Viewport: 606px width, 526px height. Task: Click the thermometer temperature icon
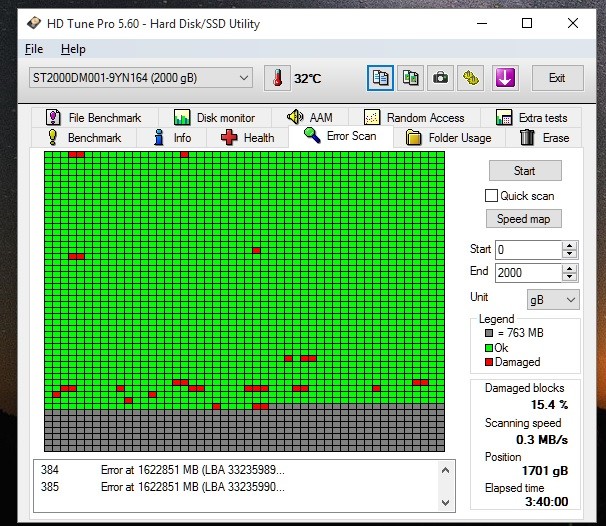tap(277, 78)
